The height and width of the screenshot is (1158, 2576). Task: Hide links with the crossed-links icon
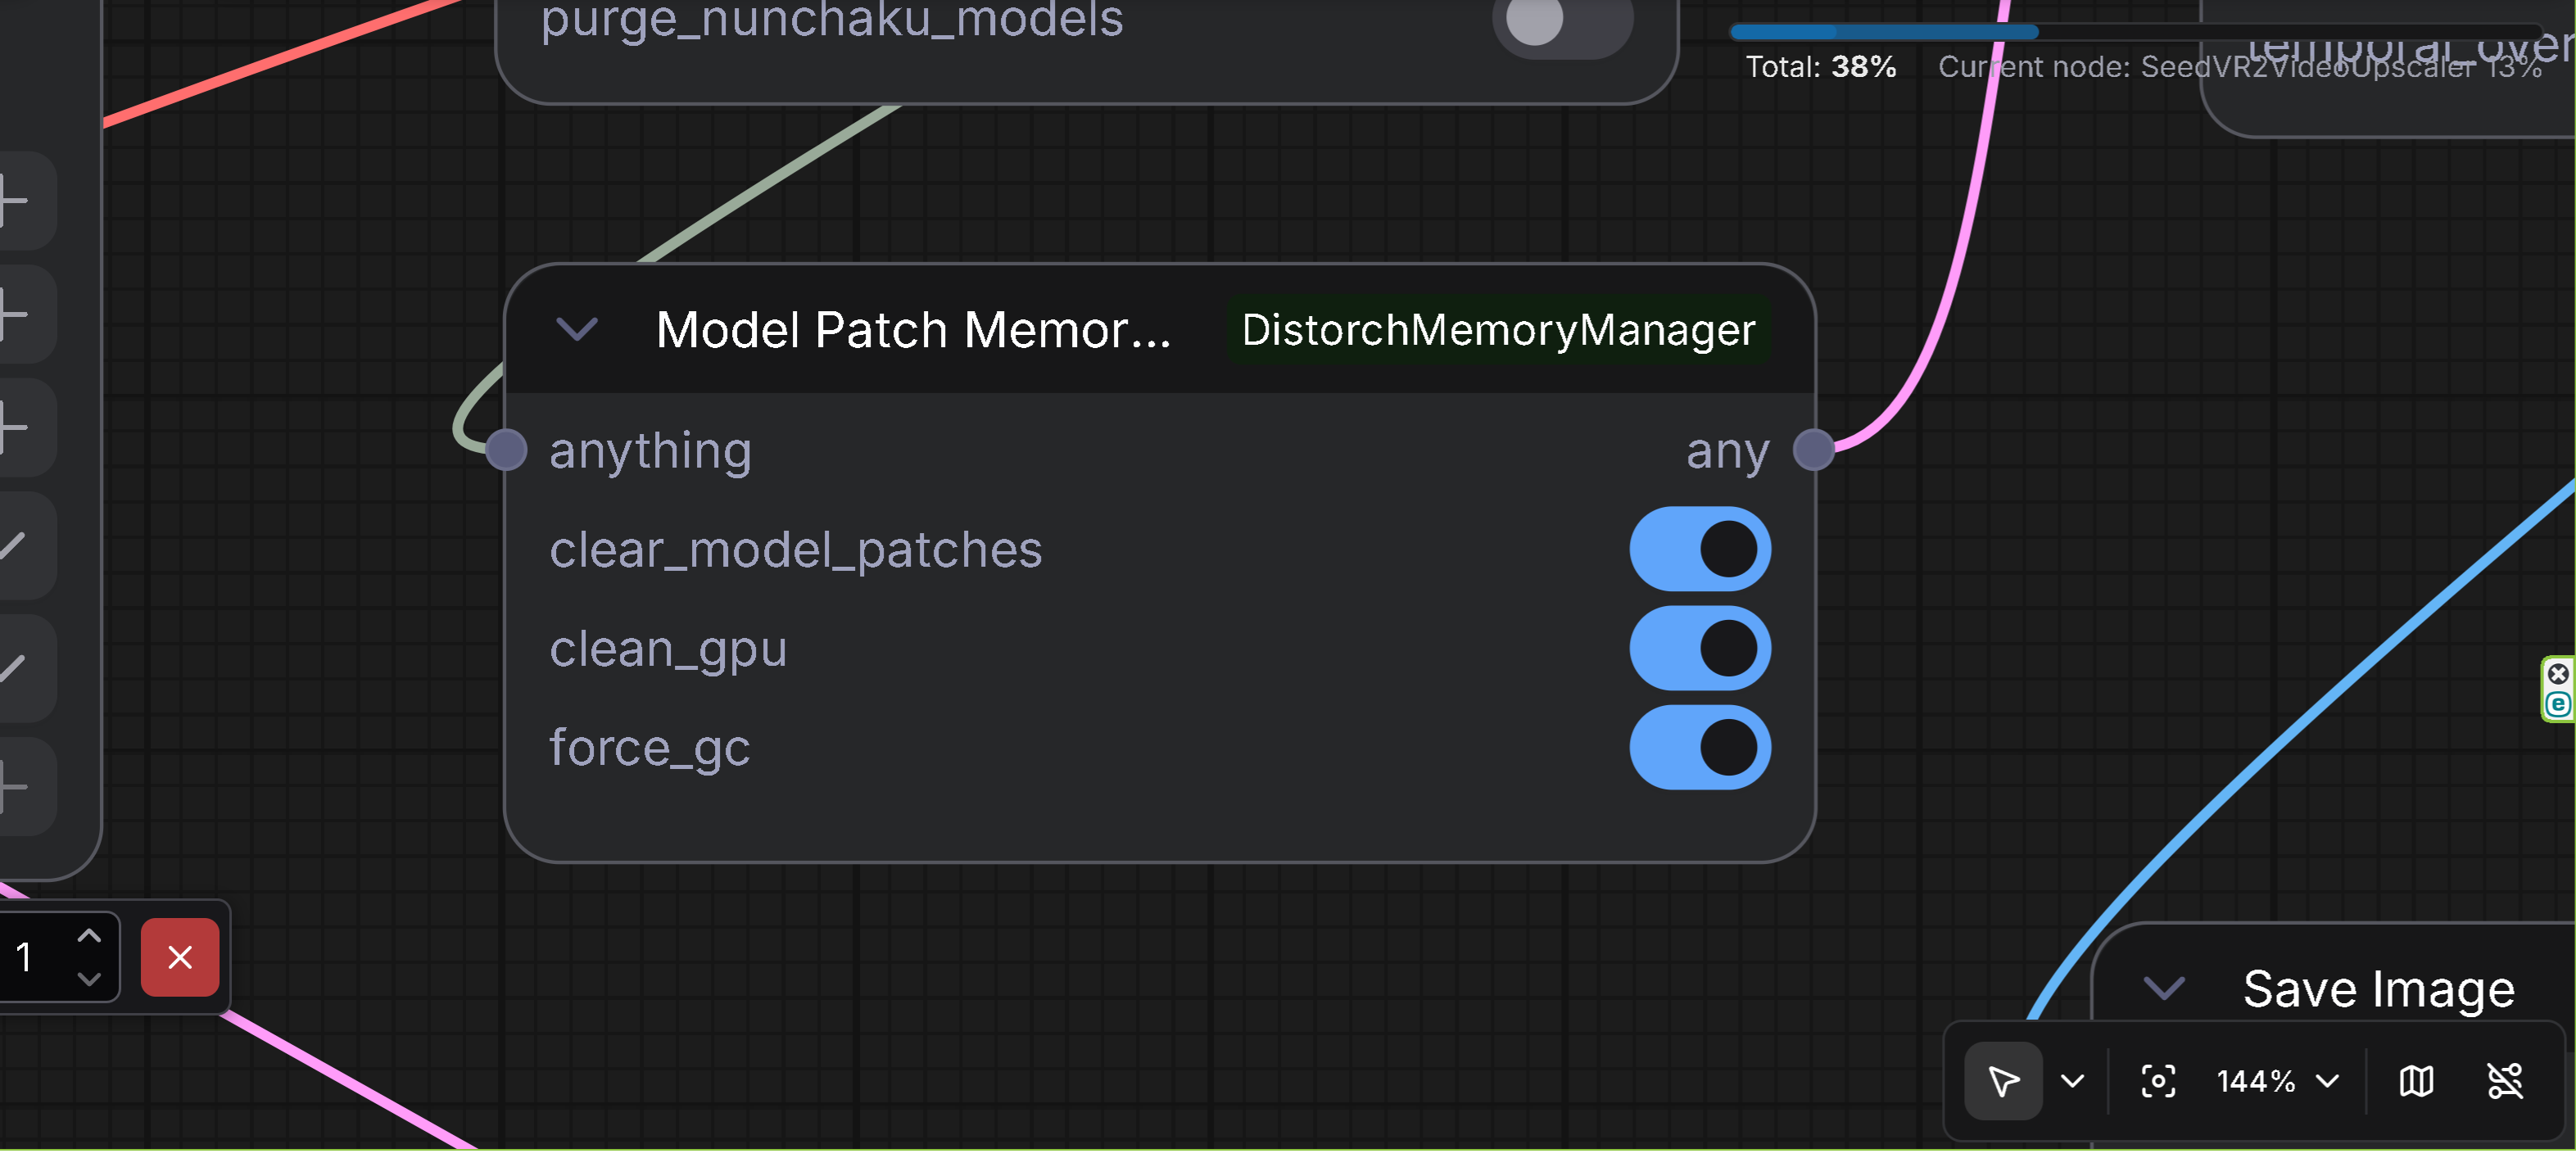click(x=2505, y=1081)
